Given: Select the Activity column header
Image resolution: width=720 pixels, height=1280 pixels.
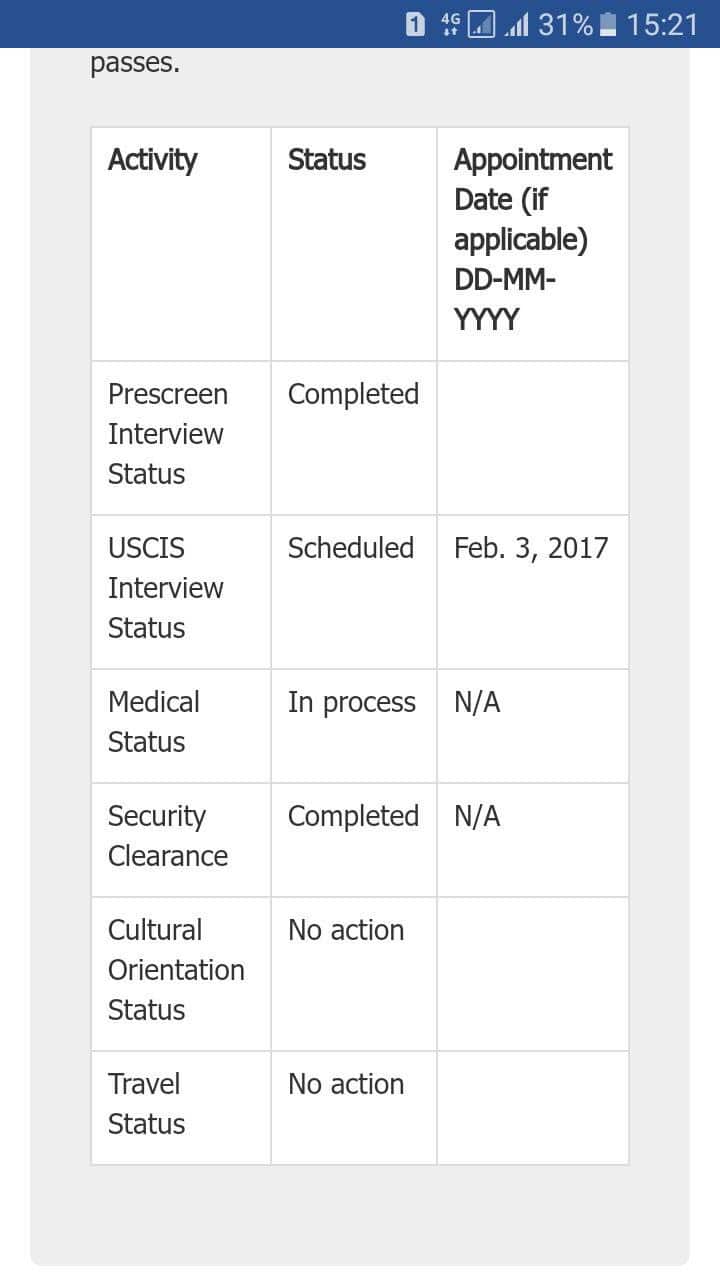Looking at the screenshot, I should 152,160.
